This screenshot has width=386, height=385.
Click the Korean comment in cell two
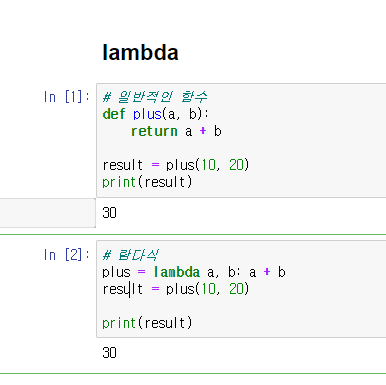click(130, 255)
